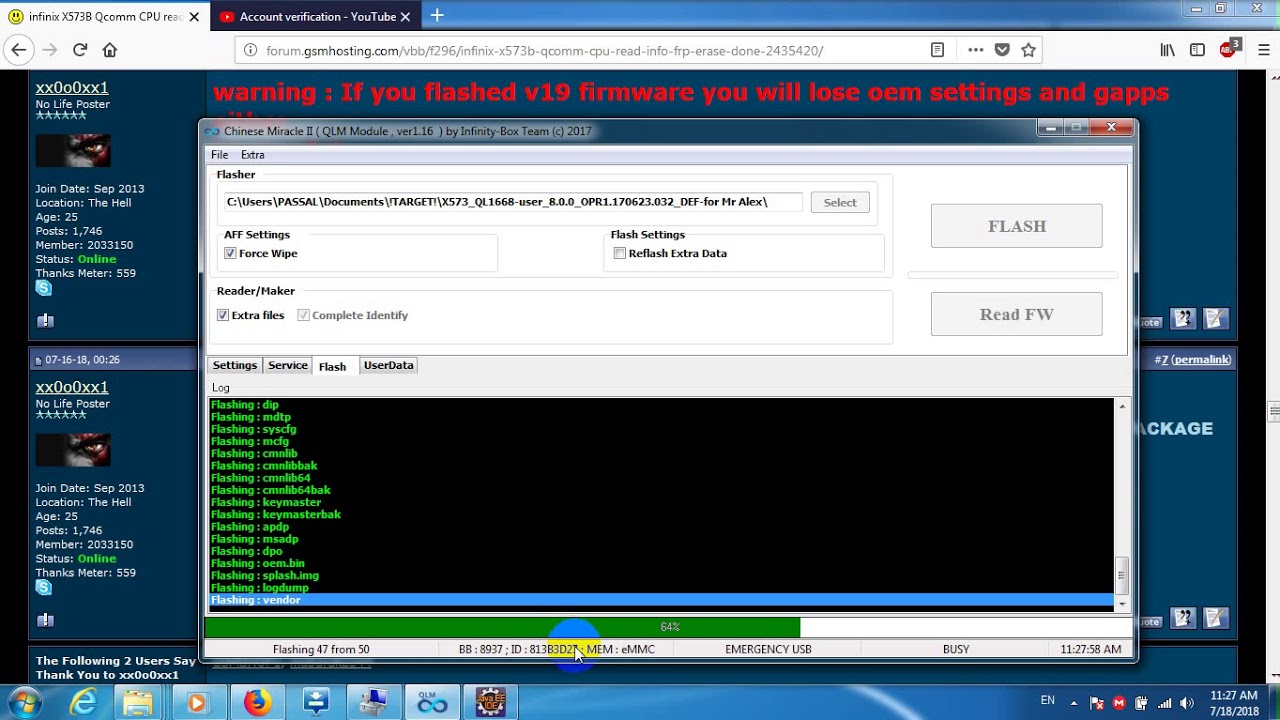
Task: Switch to Firefox from taskbar
Action: point(257,703)
